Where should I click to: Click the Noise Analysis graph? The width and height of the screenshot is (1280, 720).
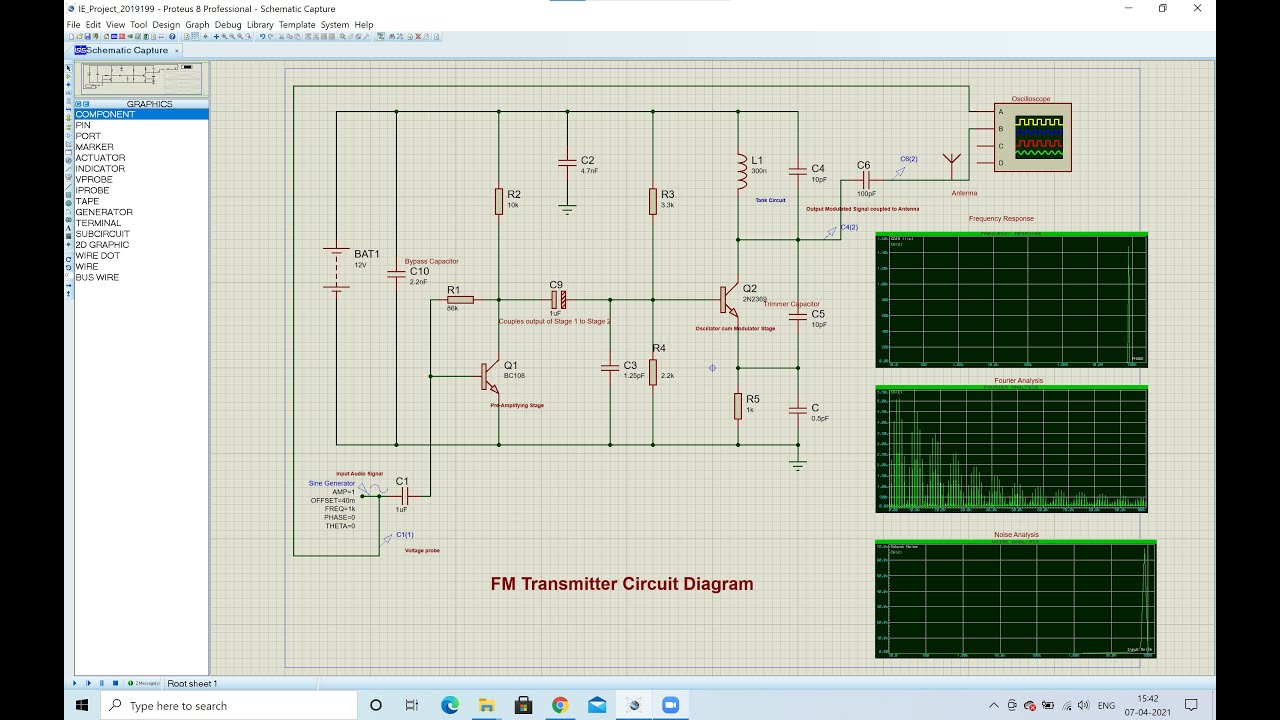point(1015,599)
